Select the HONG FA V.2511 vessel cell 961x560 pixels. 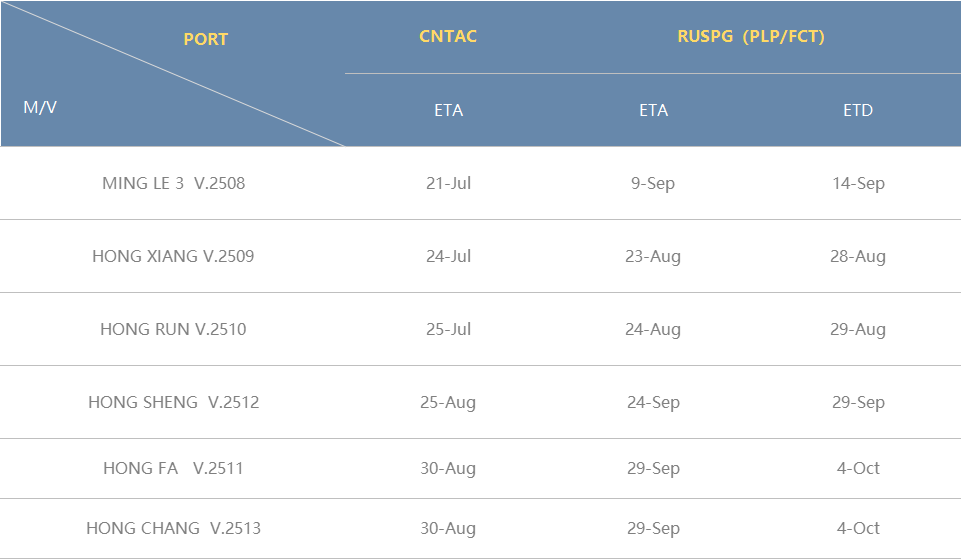[173, 468]
